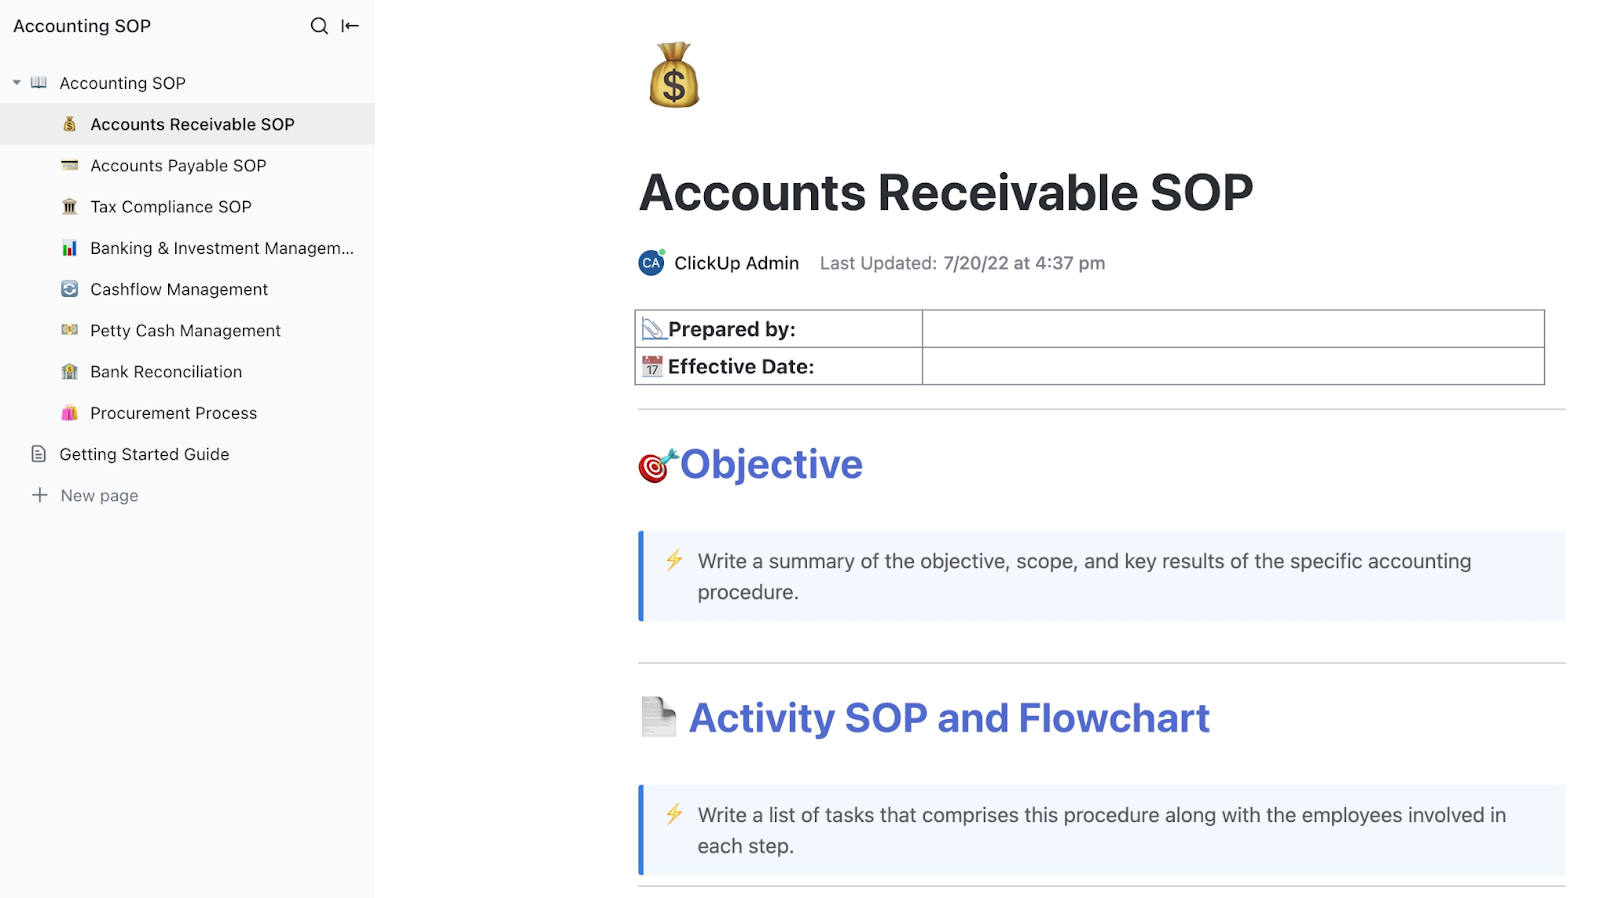Click the ClickUp Admin avatar
The height and width of the screenshot is (898, 1600).
tap(651, 263)
